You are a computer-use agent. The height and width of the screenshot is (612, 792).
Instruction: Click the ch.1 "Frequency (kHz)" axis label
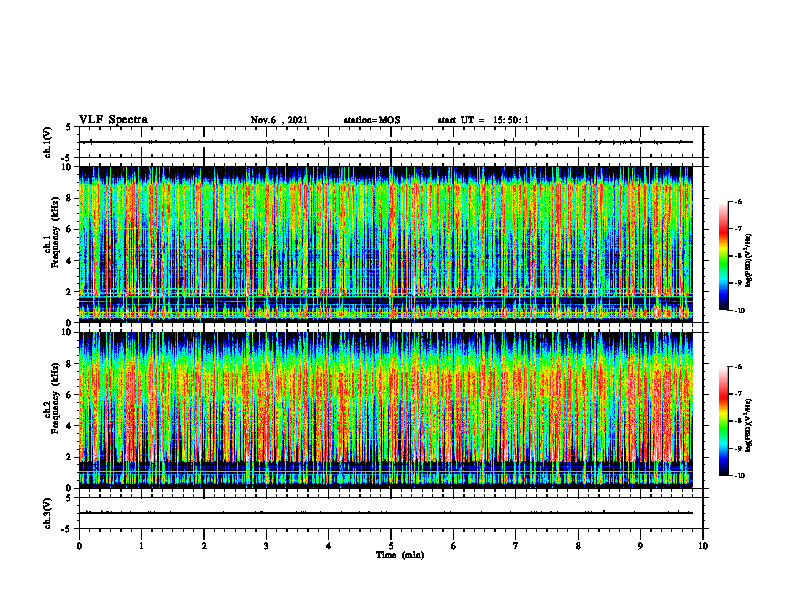[55, 232]
